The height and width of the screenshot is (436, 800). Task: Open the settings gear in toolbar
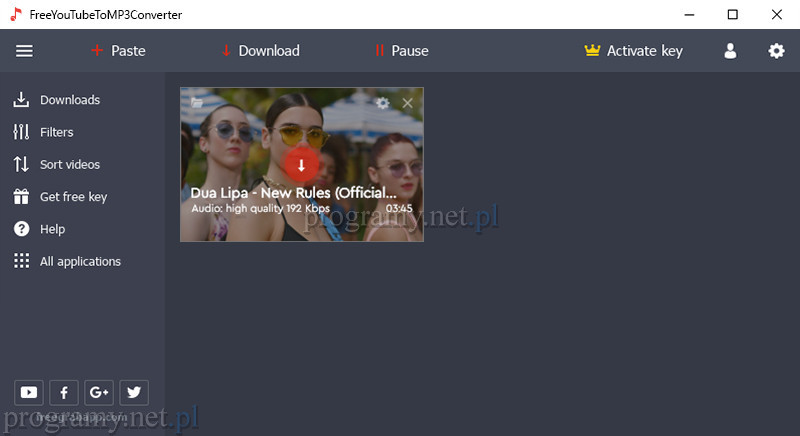[x=776, y=51]
